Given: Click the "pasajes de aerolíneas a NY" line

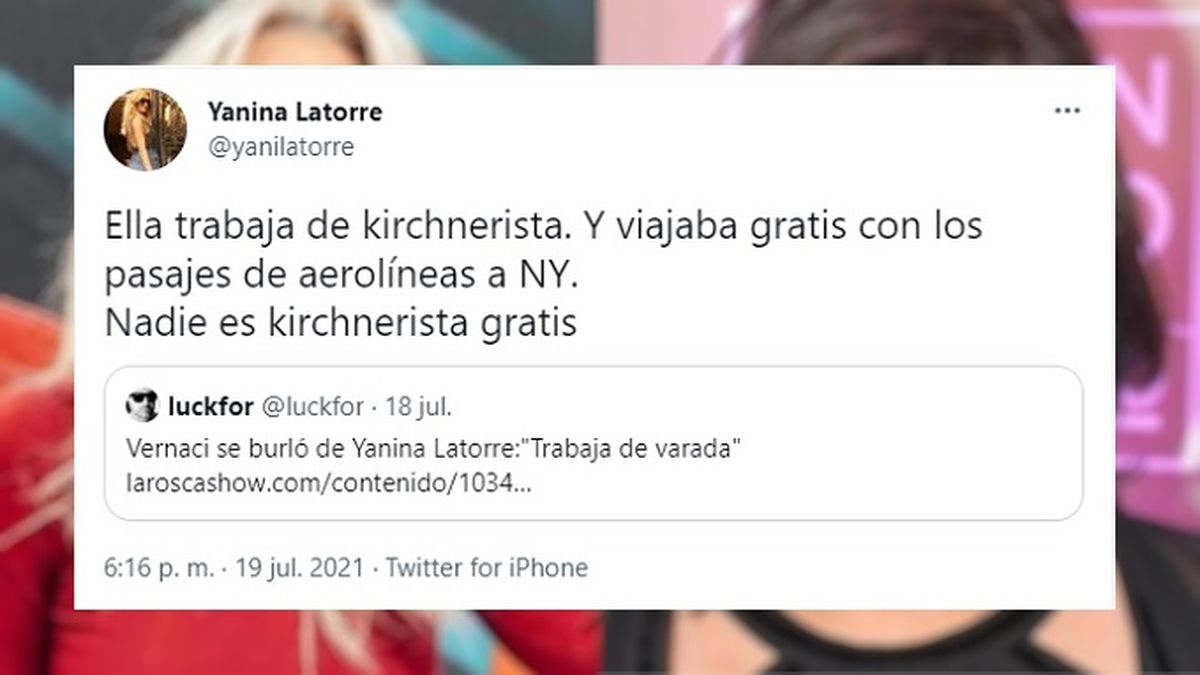Looking at the screenshot, I should (341, 277).
